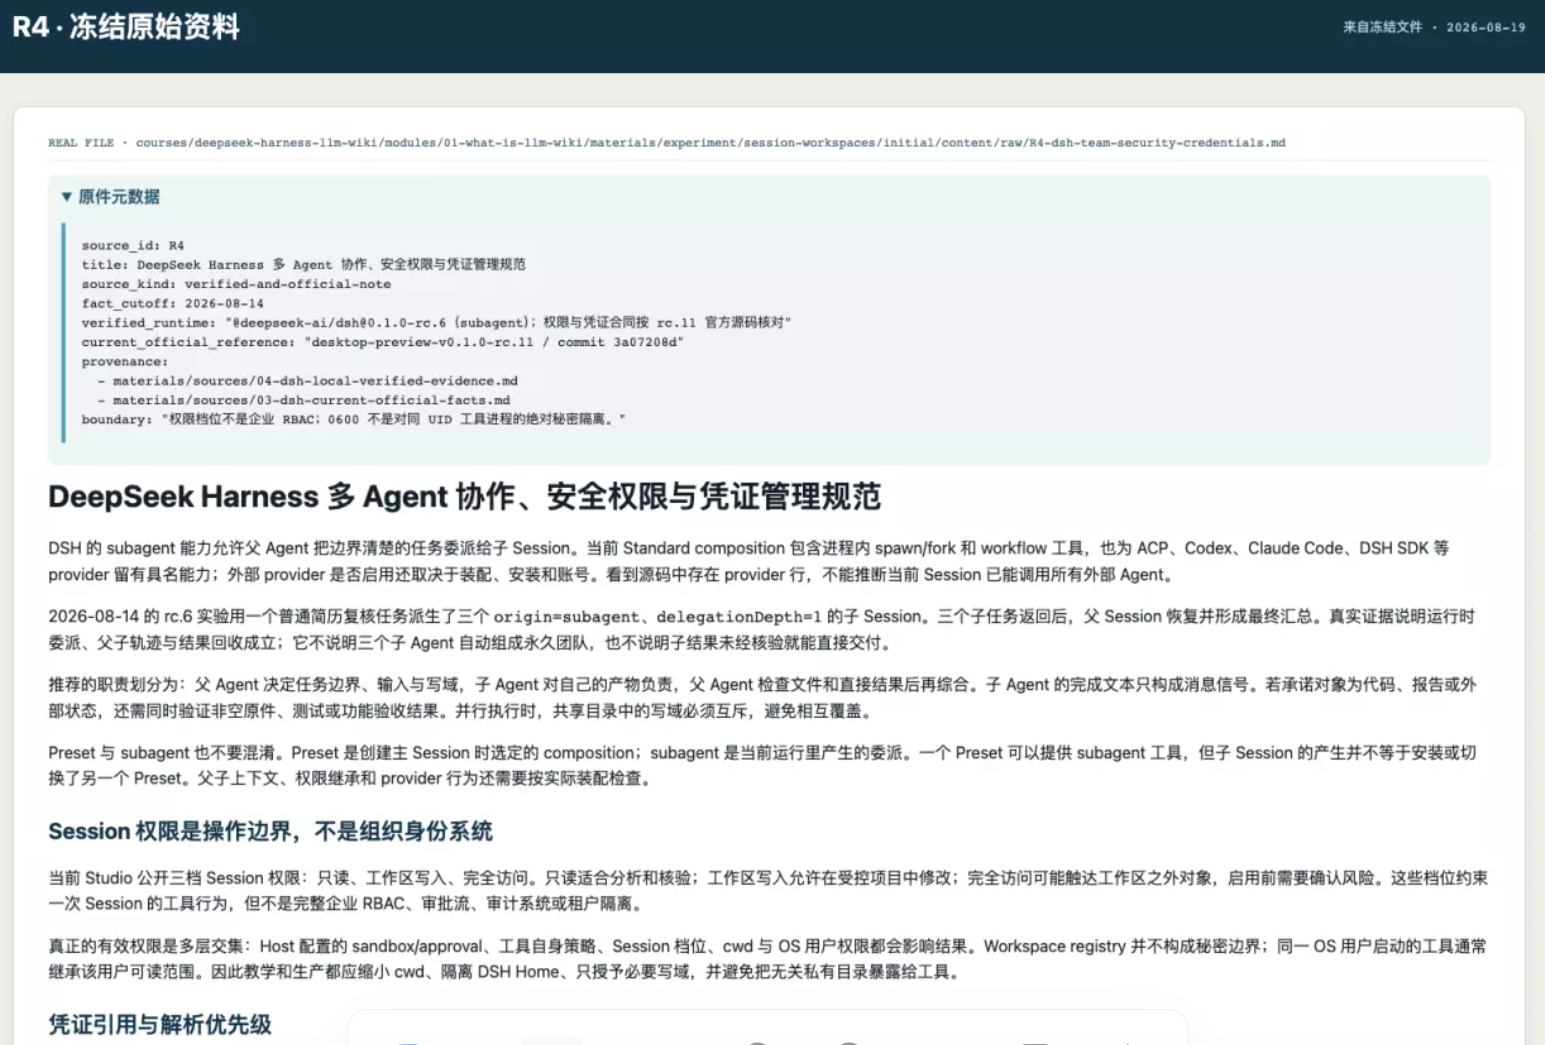Click the paragraph starting '推荐的职责划分为'
This screenshot has width=1545, height=1045.
click(762, 697)
